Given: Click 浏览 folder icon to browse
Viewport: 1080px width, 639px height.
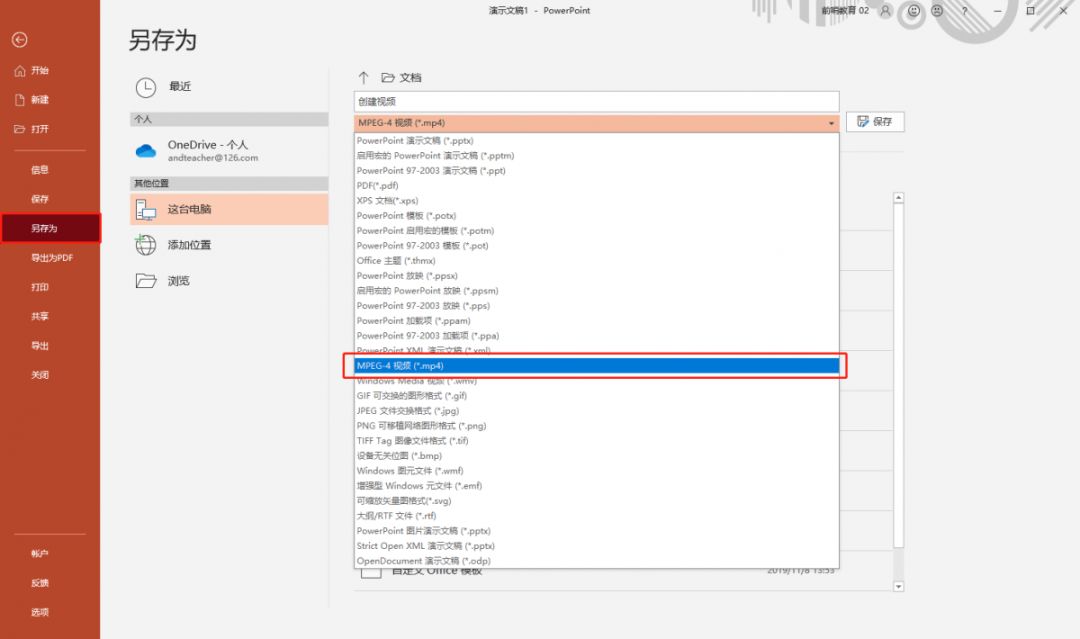Looking at the screenshot, I should click(145, 280).
